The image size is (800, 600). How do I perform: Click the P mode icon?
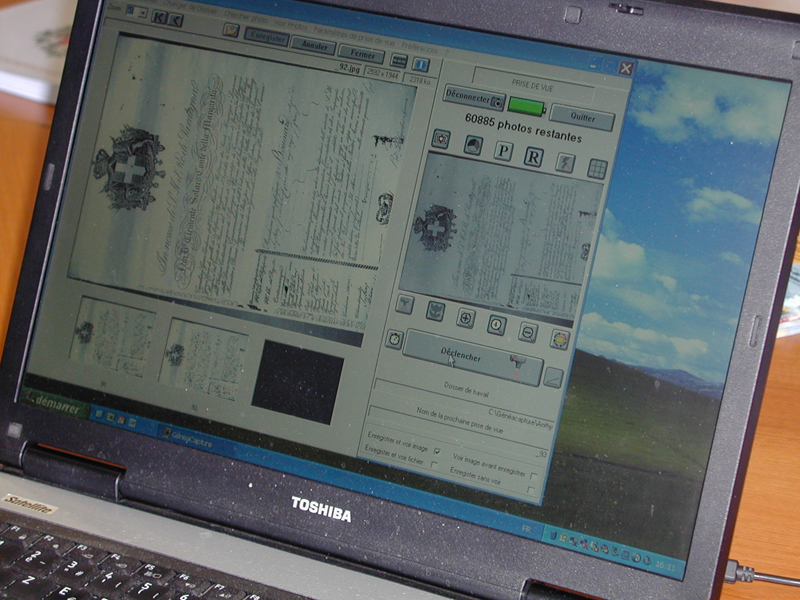point(503,151)
